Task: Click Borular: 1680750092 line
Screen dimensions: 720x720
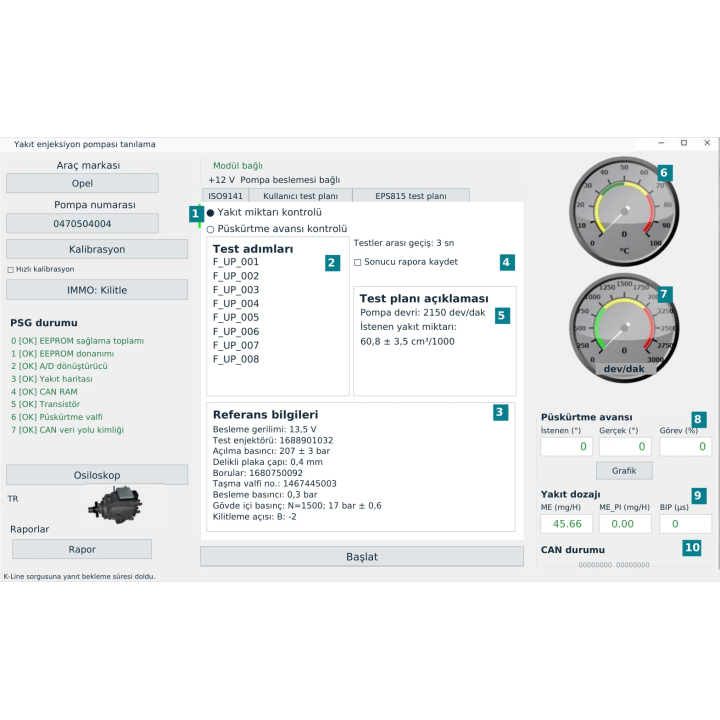Action: pyautogui.click(x=258, y=473)
